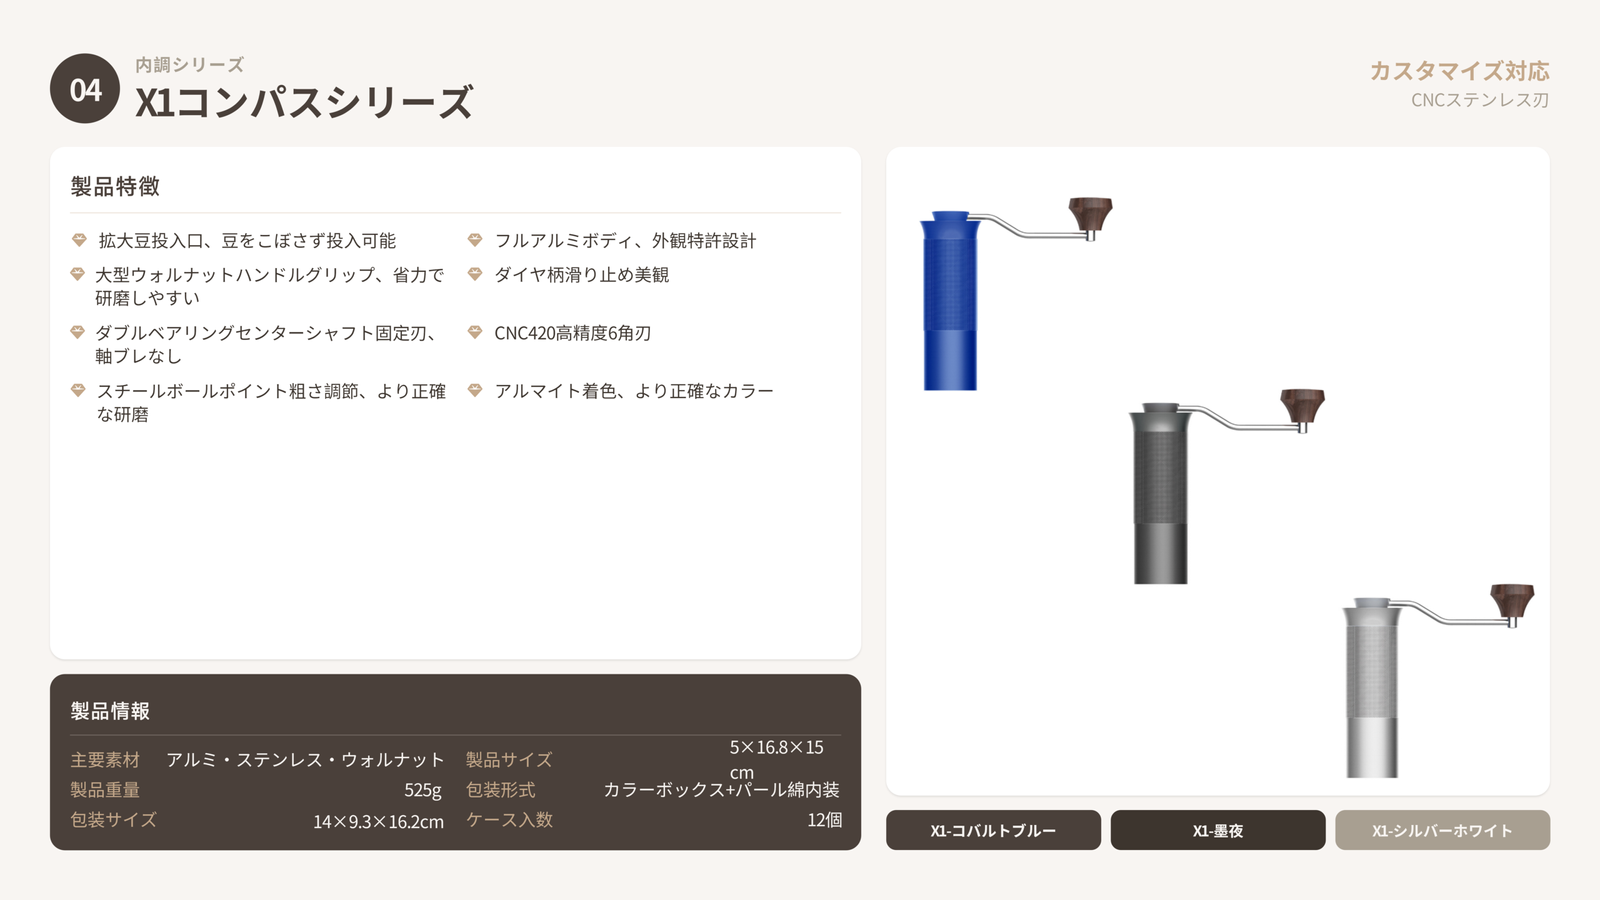Select the X1-コバルトブルー color button
Viewport: 1600px width, 900px height.
click(993, 830)
